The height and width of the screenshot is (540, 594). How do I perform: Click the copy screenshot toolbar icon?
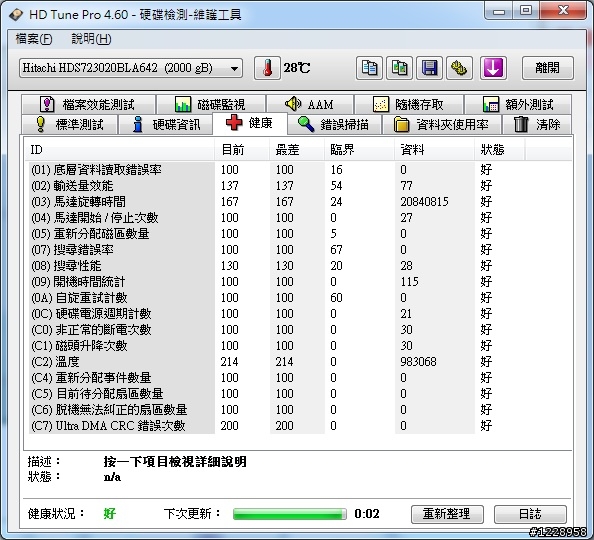point(399,68)
